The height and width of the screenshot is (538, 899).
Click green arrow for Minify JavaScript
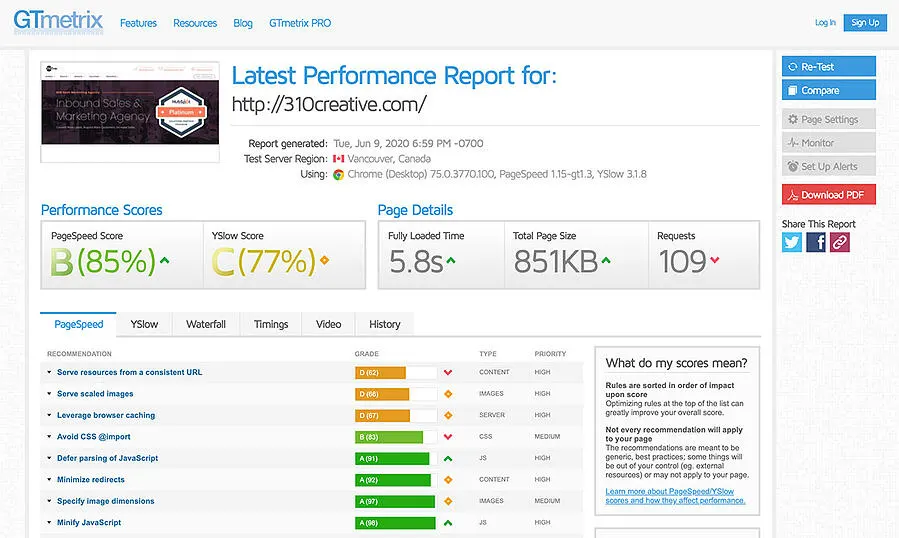click(448, 523)
